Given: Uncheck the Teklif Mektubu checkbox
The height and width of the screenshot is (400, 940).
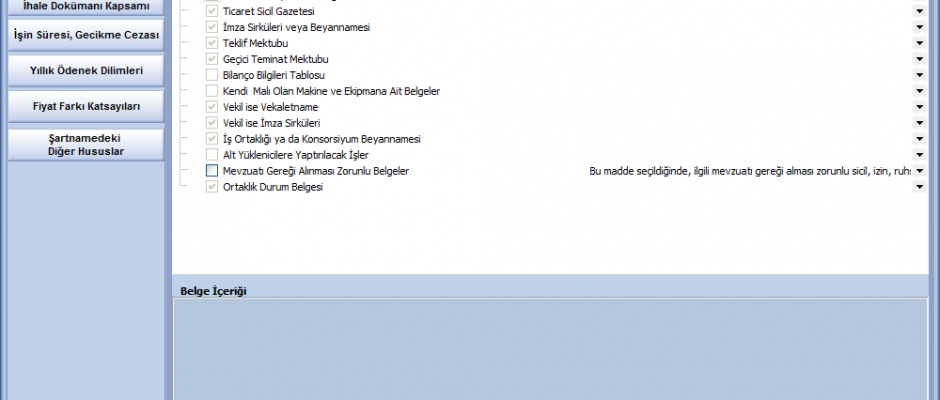Looking at the screenshot, I should point(212,43).
